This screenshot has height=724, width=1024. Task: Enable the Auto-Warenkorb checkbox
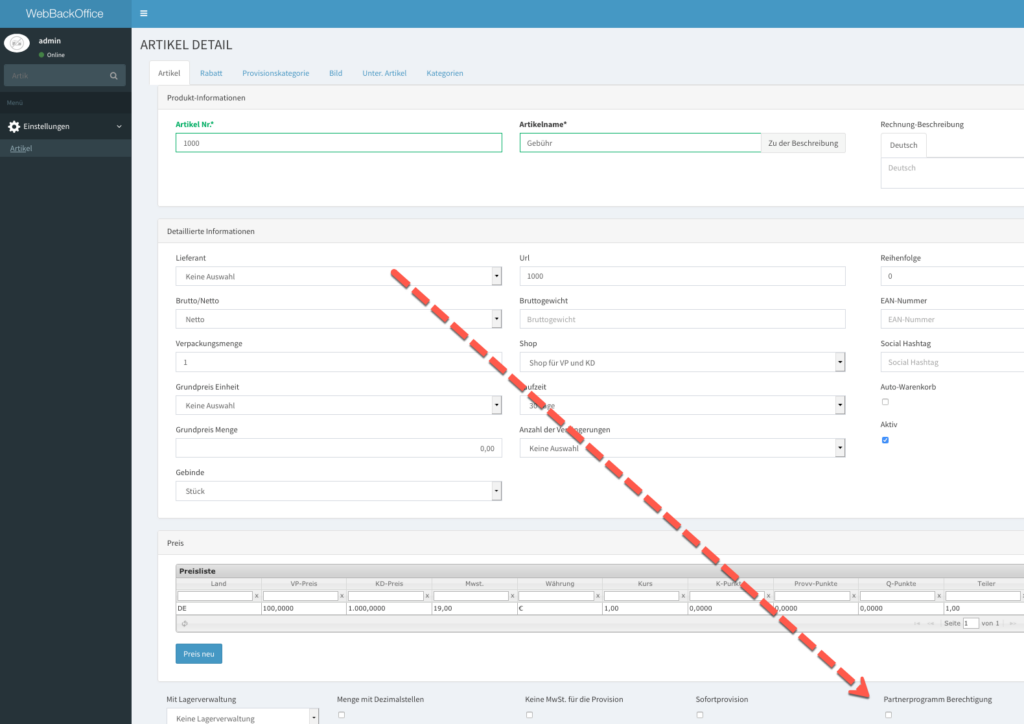click(x=886, y=402)
